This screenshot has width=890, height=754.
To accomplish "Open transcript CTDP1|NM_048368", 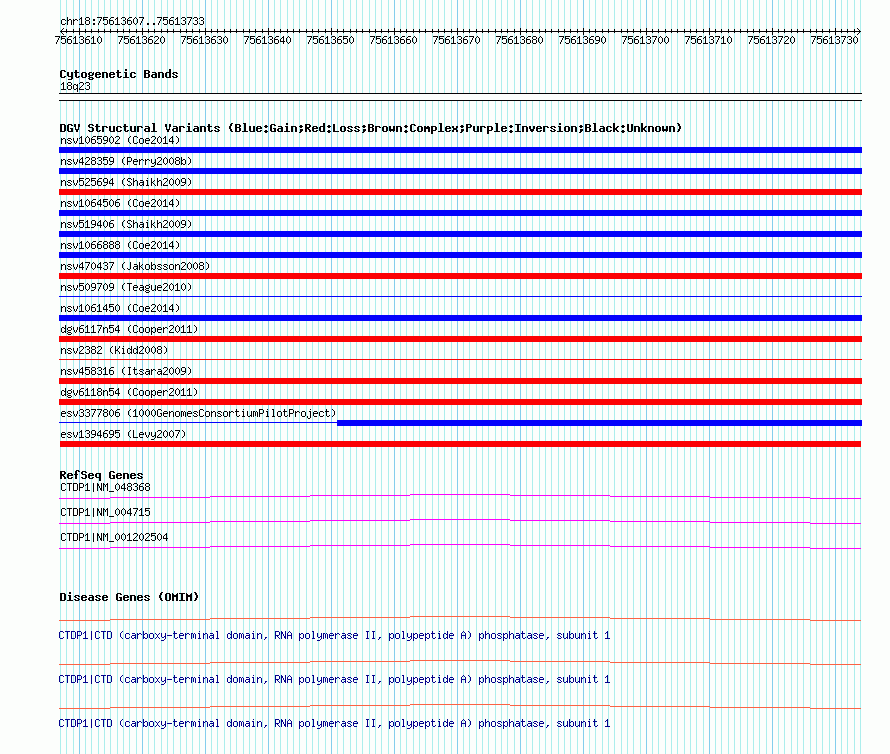I will pyautogui.click(x=105, y=487).
